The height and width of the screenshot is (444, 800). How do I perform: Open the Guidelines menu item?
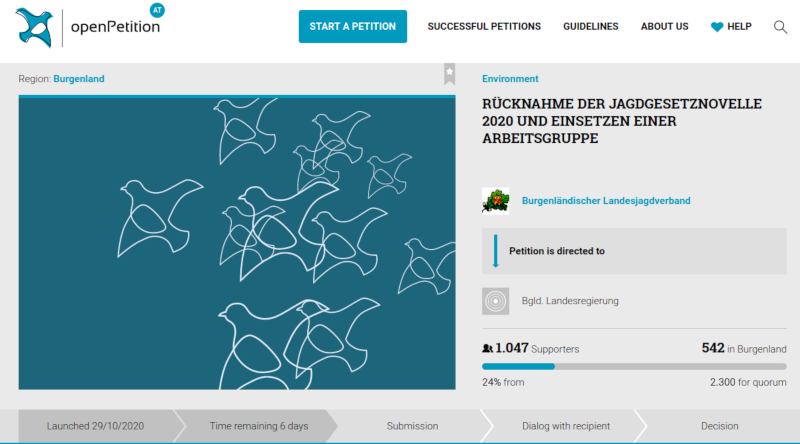click(591, 27)
